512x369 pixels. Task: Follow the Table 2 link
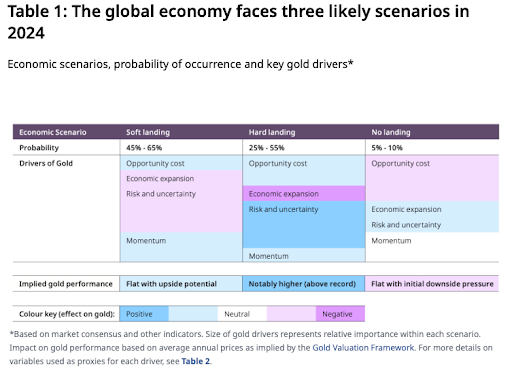pyautogui.click(x=196, y=361)
